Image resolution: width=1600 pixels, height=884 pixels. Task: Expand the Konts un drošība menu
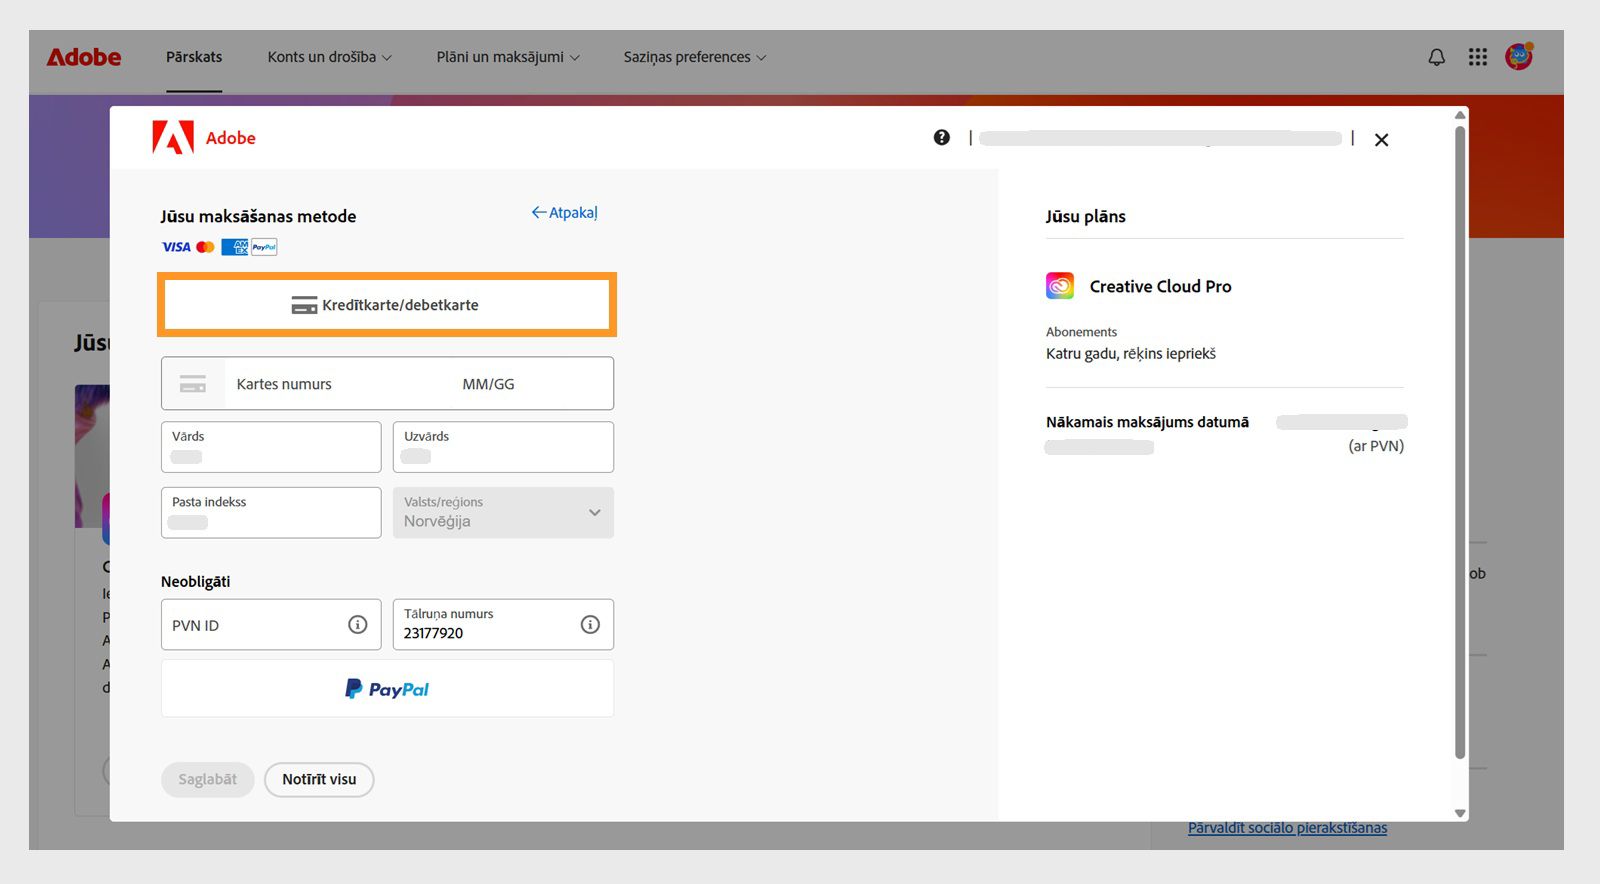329,57
